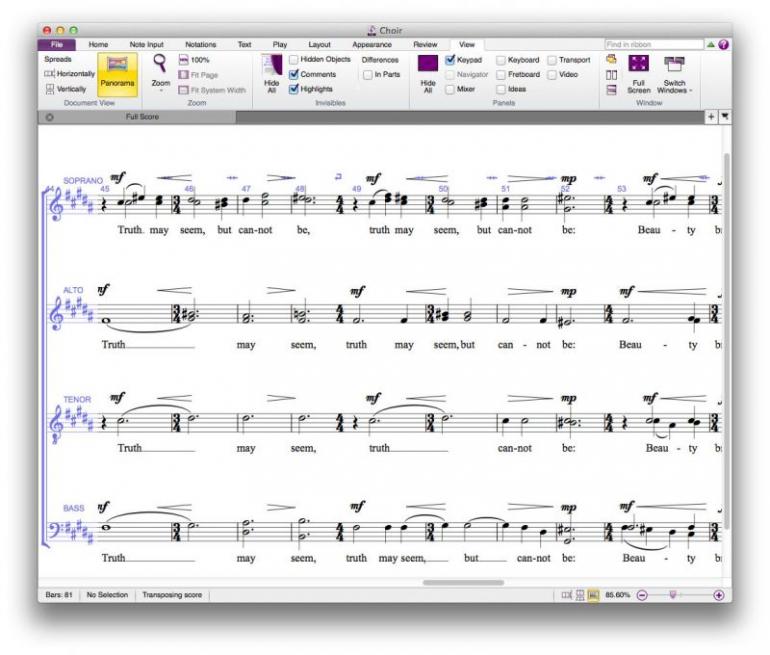Click the vertical scrollbar
This screenshot has width=770, height=655.
(726, 341)
